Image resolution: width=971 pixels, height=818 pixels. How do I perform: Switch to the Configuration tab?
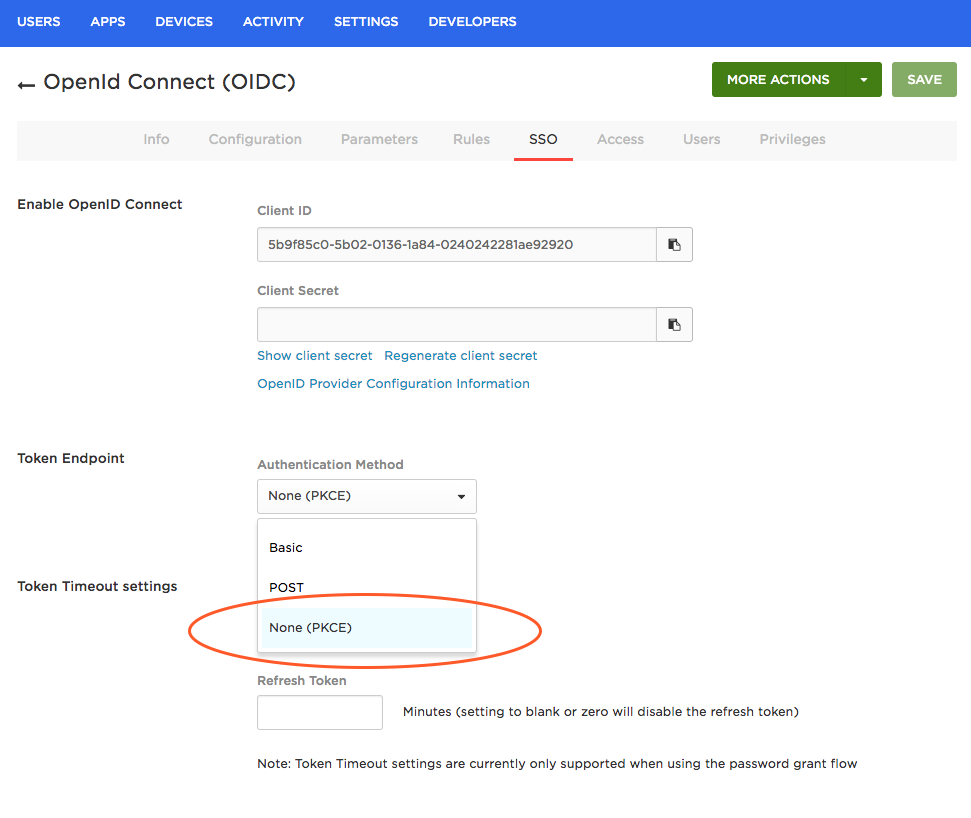pos(254,139)
